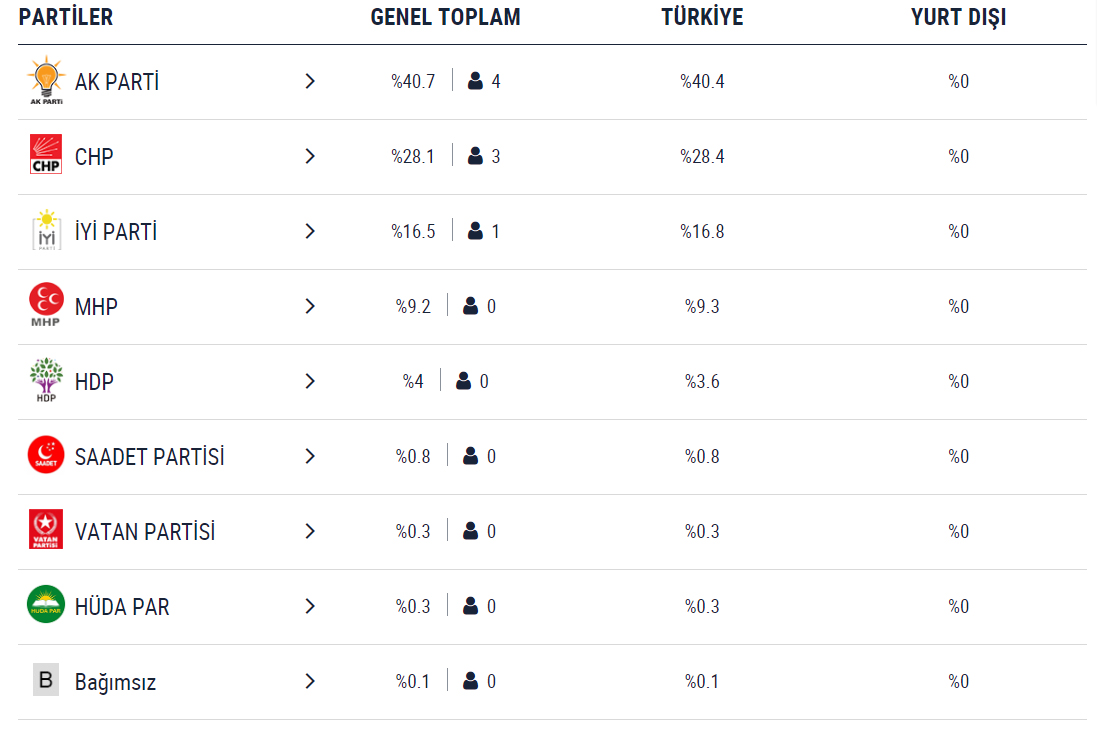Screen dimensions: 1097x738
Task: Click the Vatan Partisi star logo
Action: point(46,529)
